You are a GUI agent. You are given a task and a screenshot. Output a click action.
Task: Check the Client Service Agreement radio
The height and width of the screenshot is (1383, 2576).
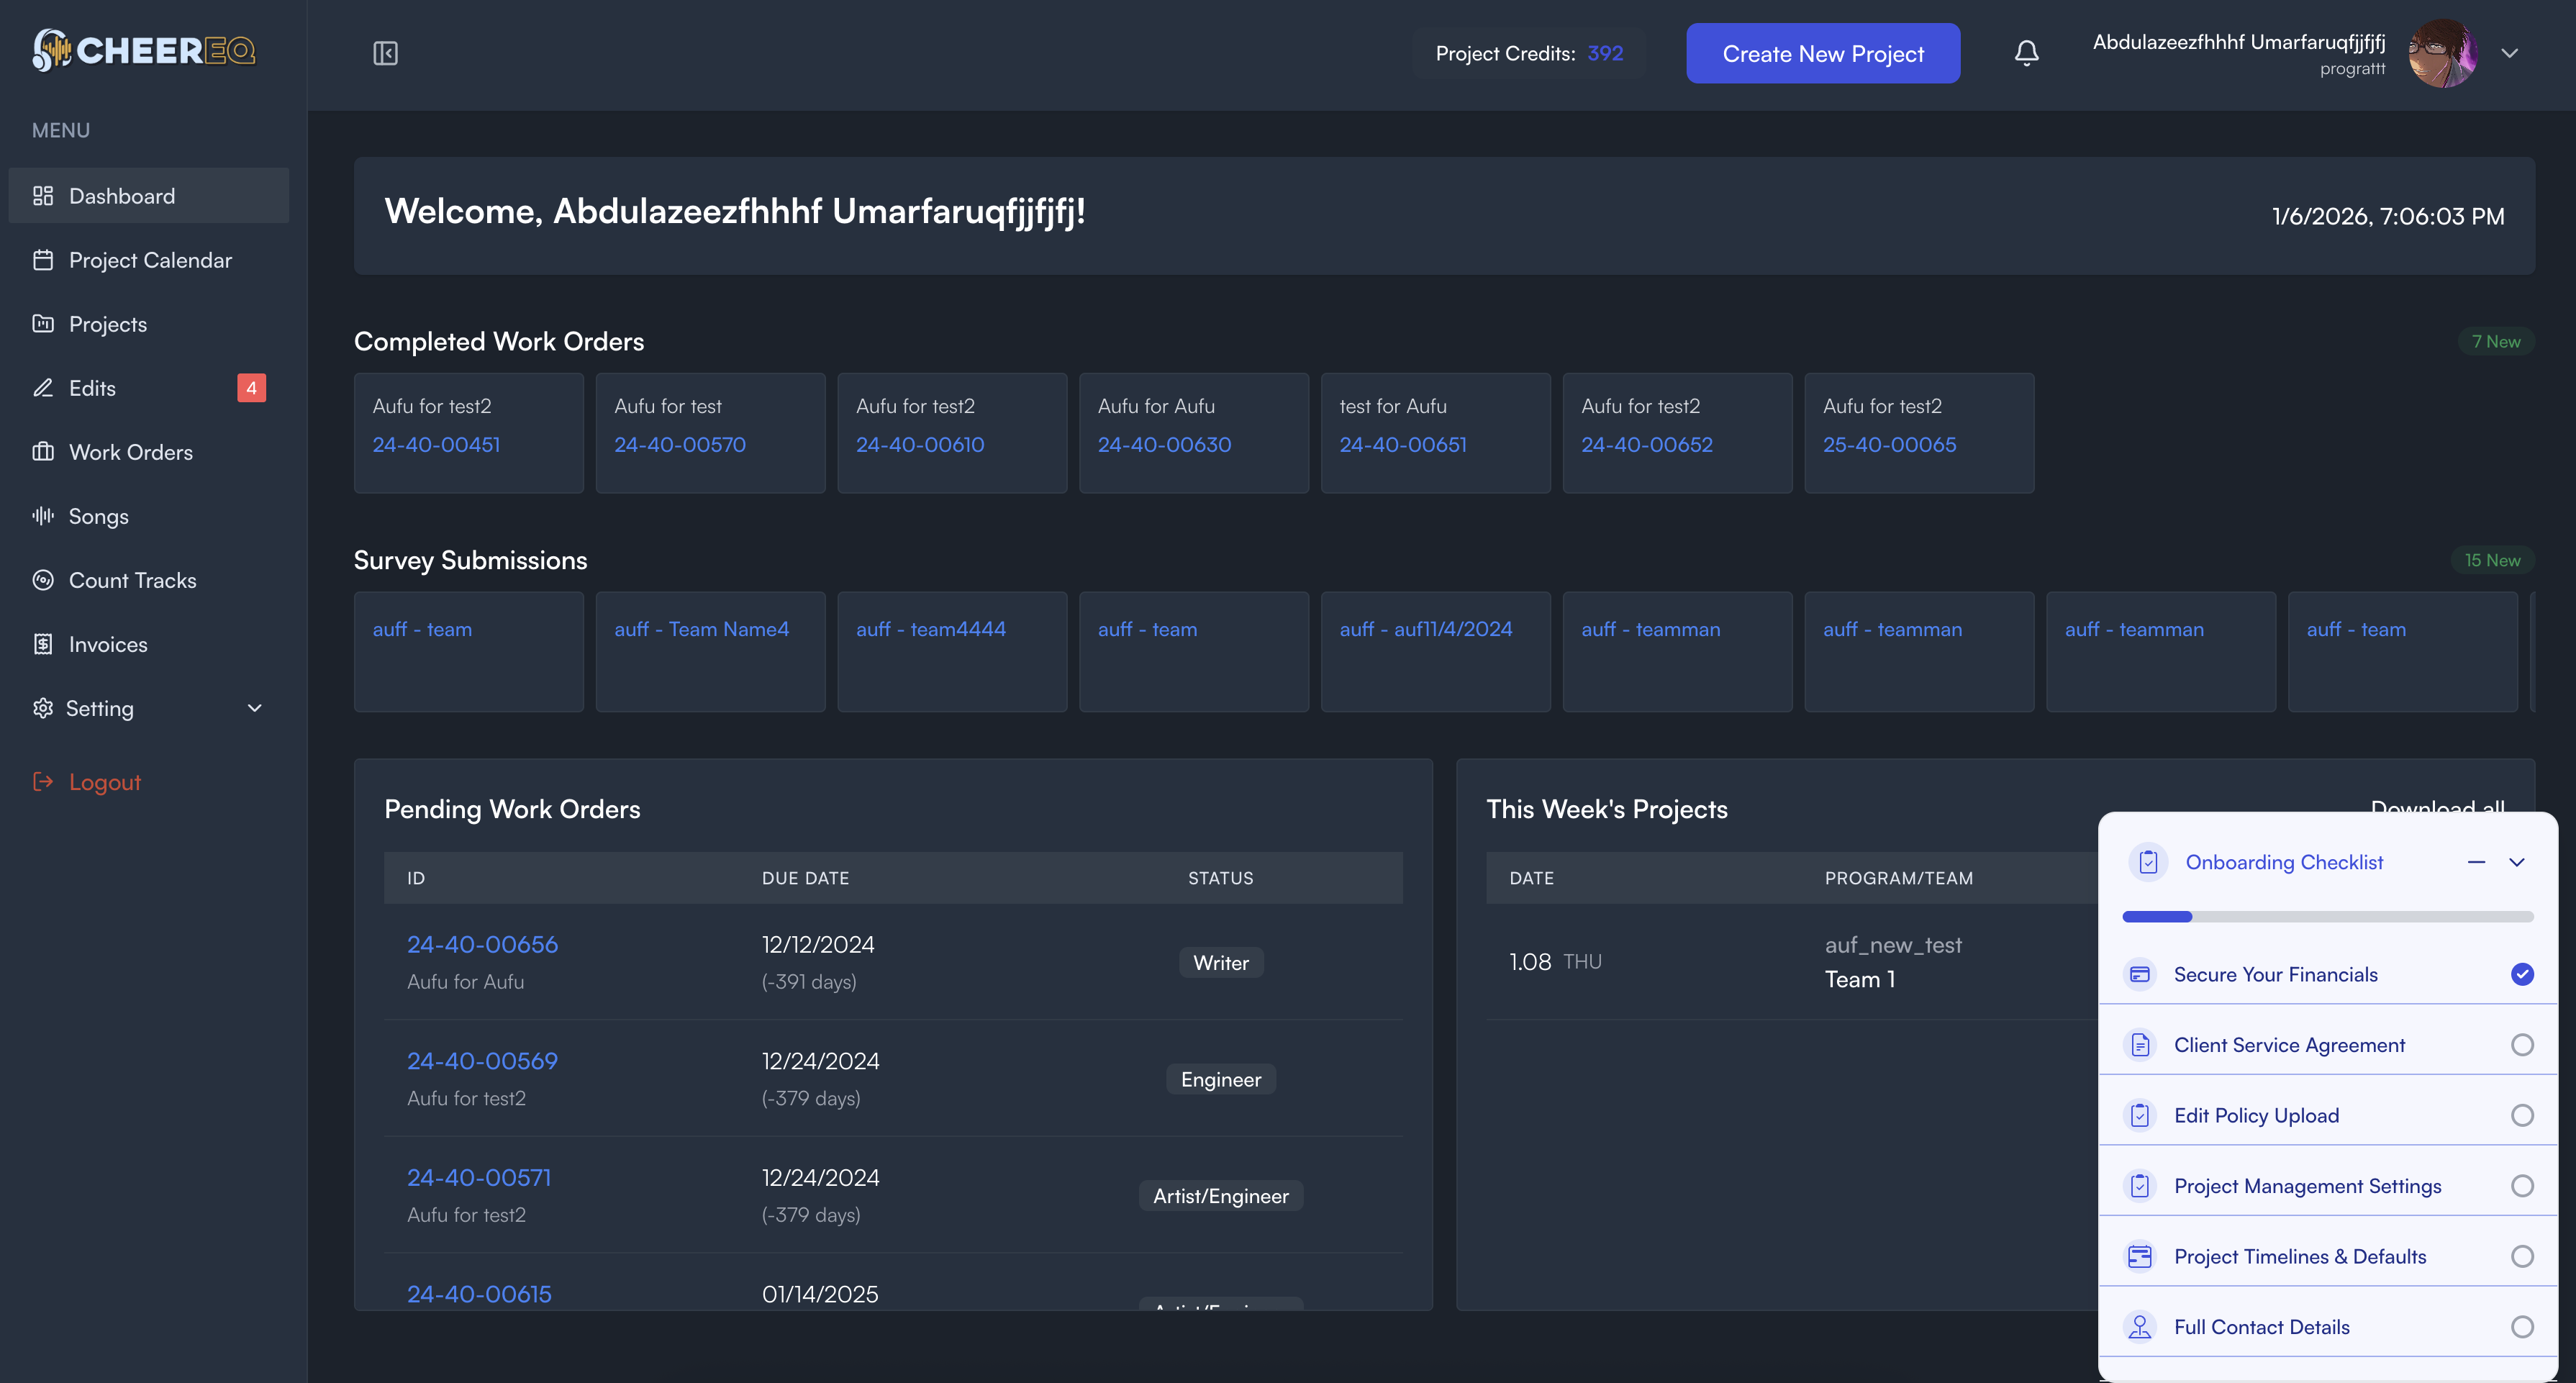click(2522, 1045)
